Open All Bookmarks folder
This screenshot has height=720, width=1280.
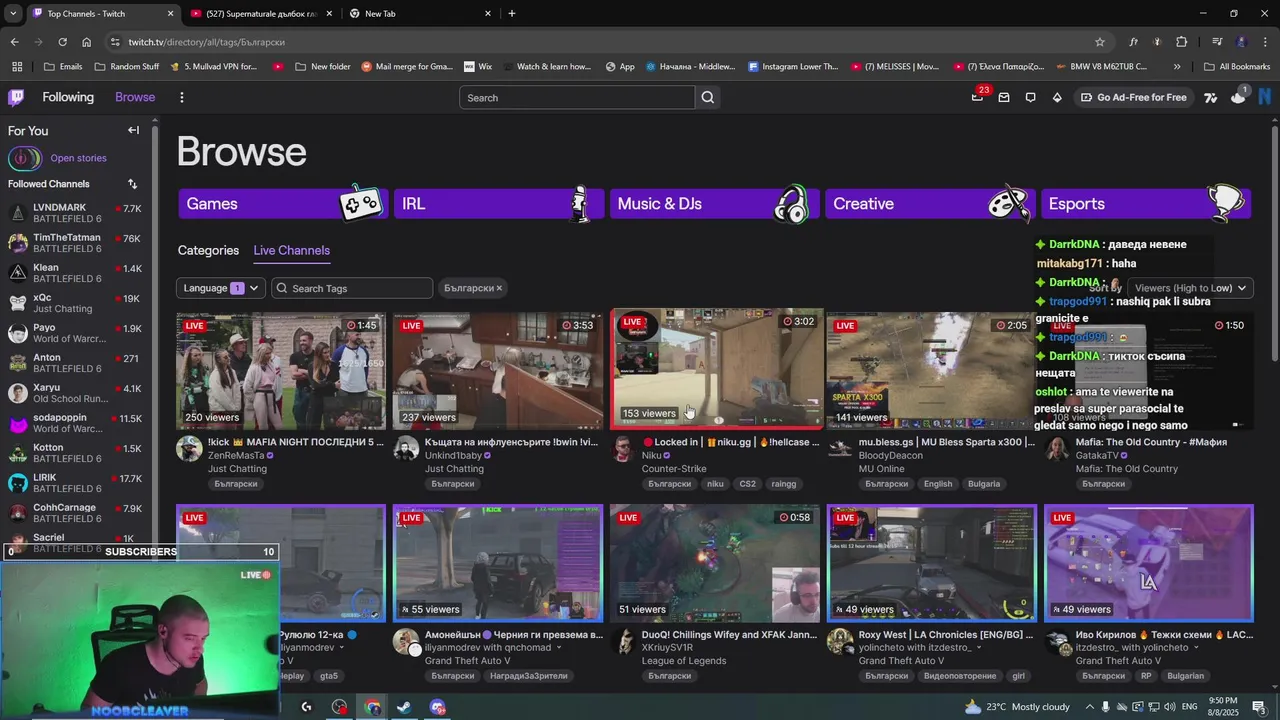point(1237,67)
